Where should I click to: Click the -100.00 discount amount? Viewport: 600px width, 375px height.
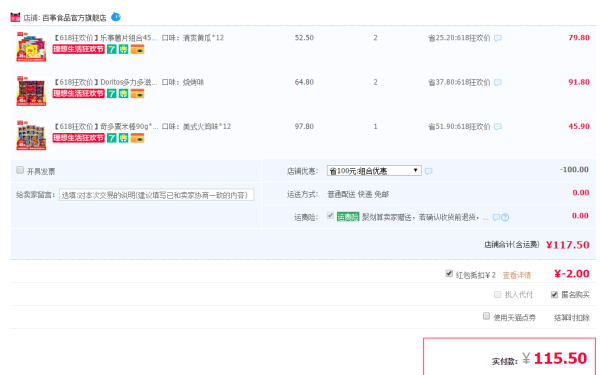tap(574, 170)
